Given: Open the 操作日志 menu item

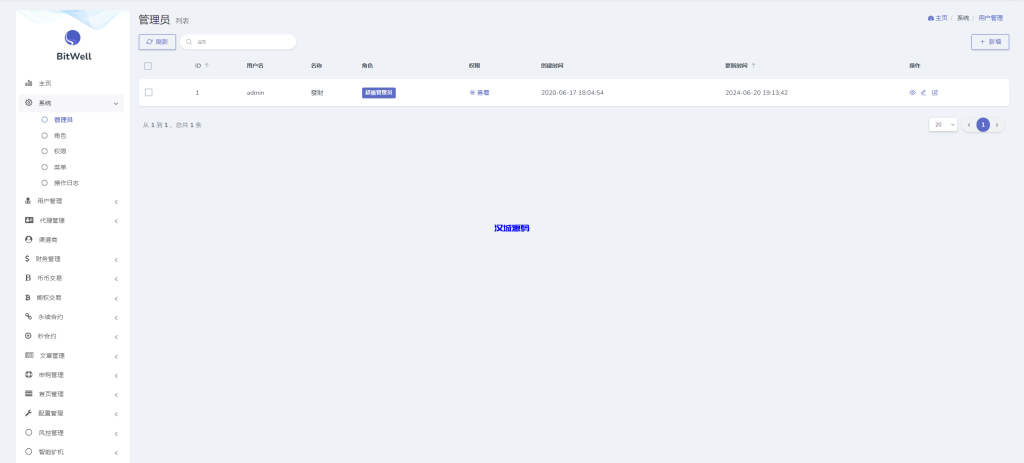Looking at the screenshot, I should 66,183.
